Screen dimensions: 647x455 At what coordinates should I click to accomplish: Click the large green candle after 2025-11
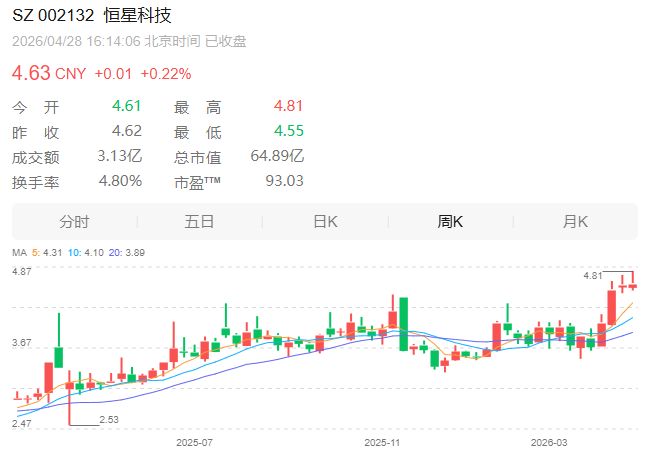tap(404, 324)
